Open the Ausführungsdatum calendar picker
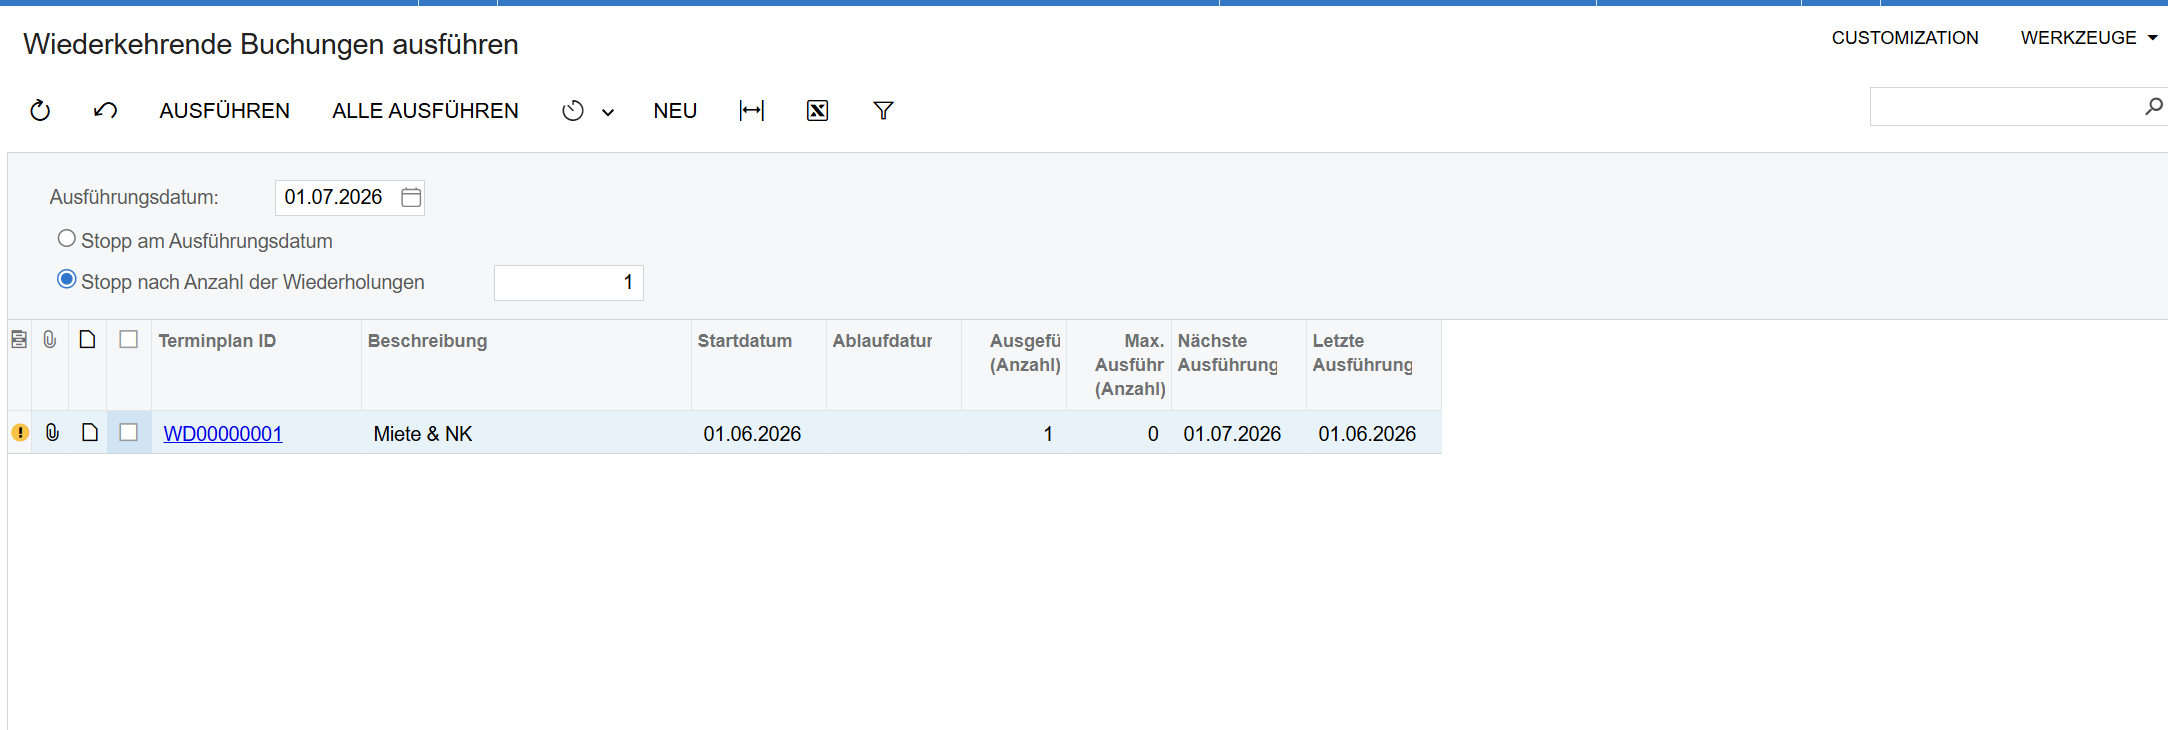 tap(411, 197)
